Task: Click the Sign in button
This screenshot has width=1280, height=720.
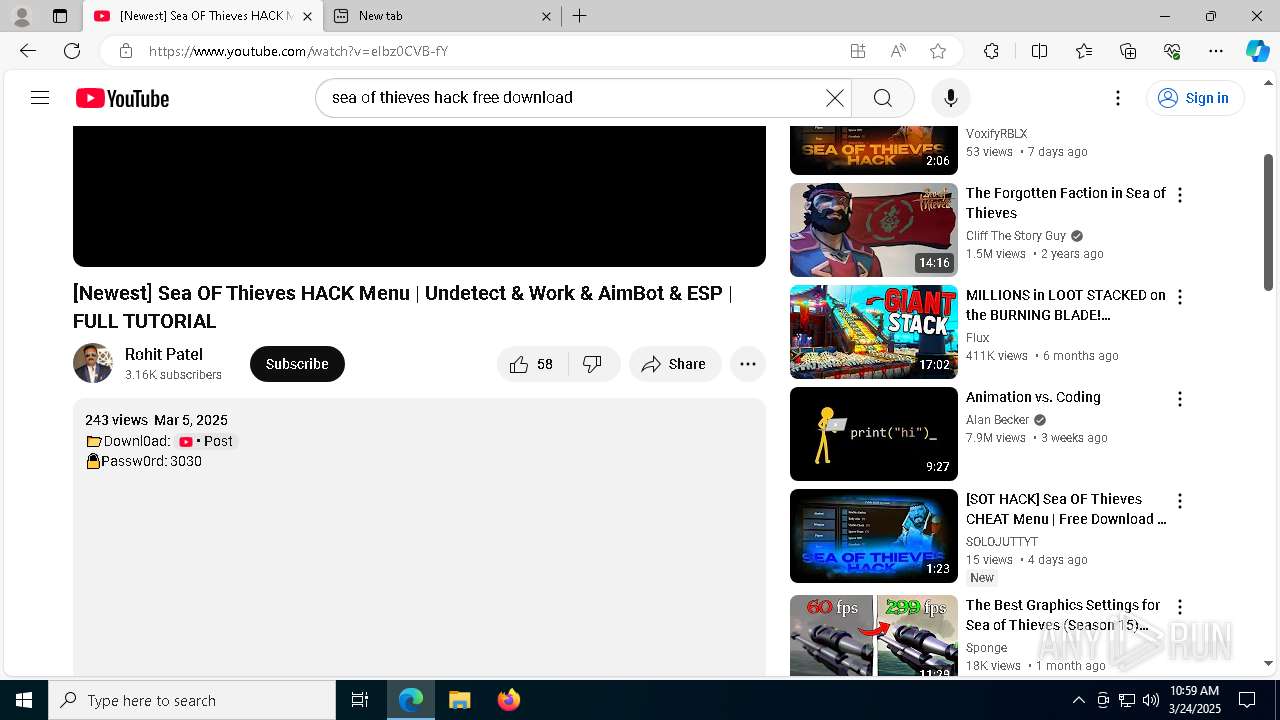Action: pyautogui.click(x=1194, y=98)
